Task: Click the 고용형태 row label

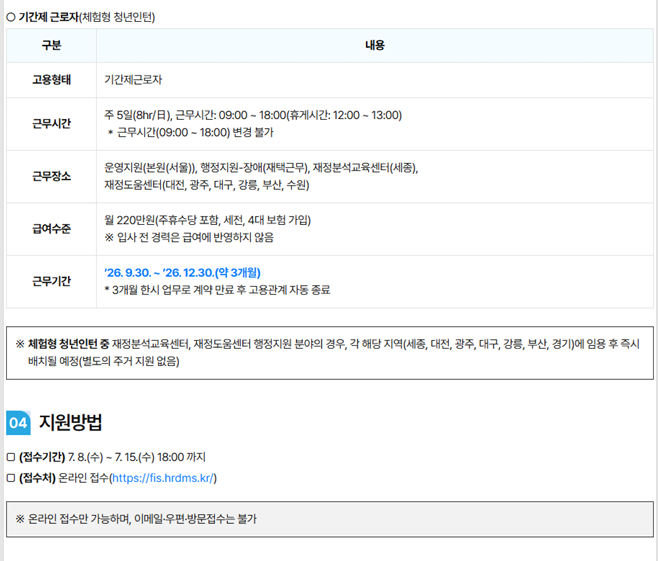Action: pos(51,80)
